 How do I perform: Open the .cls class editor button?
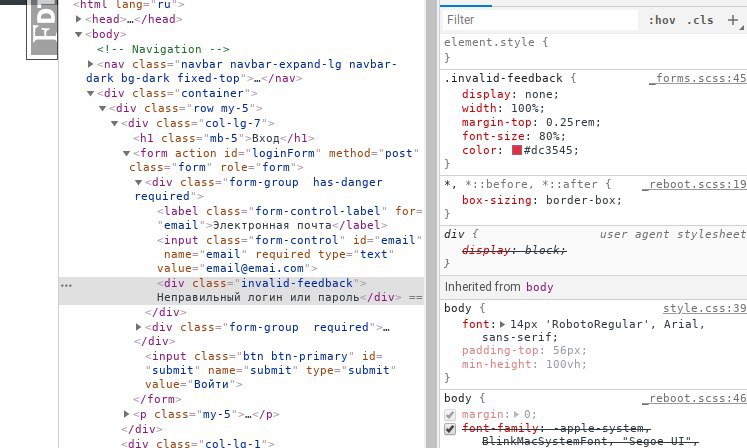click(700, 20)
